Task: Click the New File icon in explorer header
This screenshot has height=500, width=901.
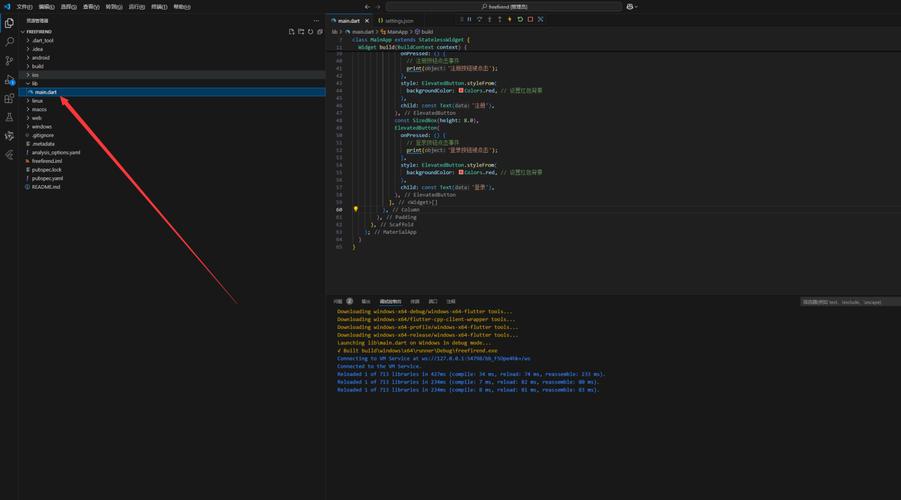Action: (291, 32)
